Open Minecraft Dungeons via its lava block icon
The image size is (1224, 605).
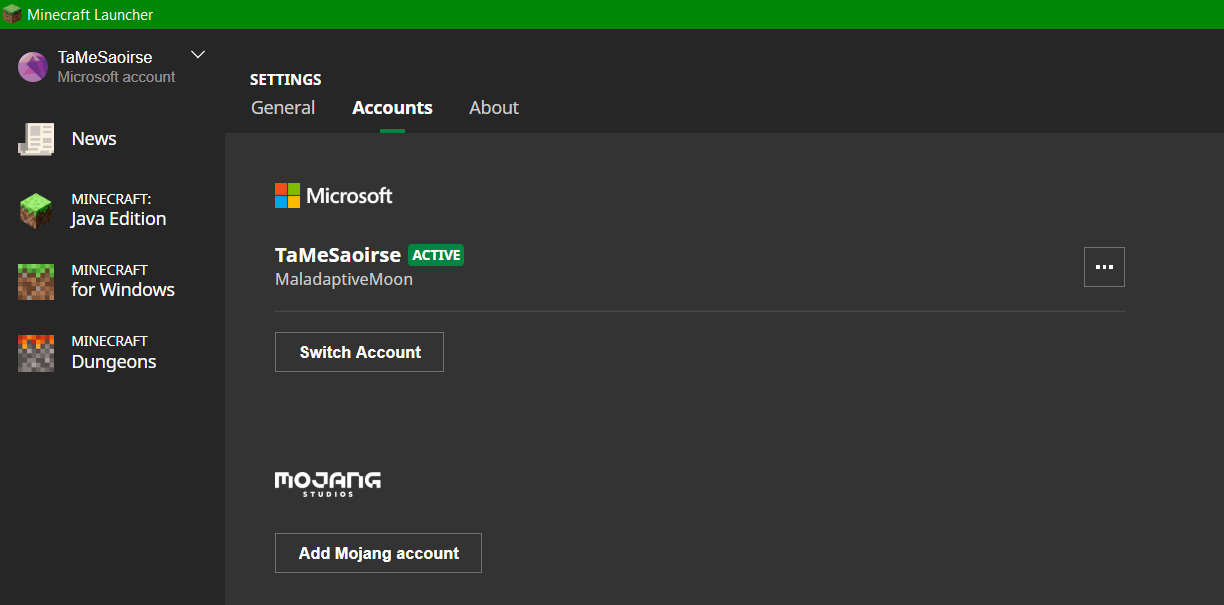[36, 353]
